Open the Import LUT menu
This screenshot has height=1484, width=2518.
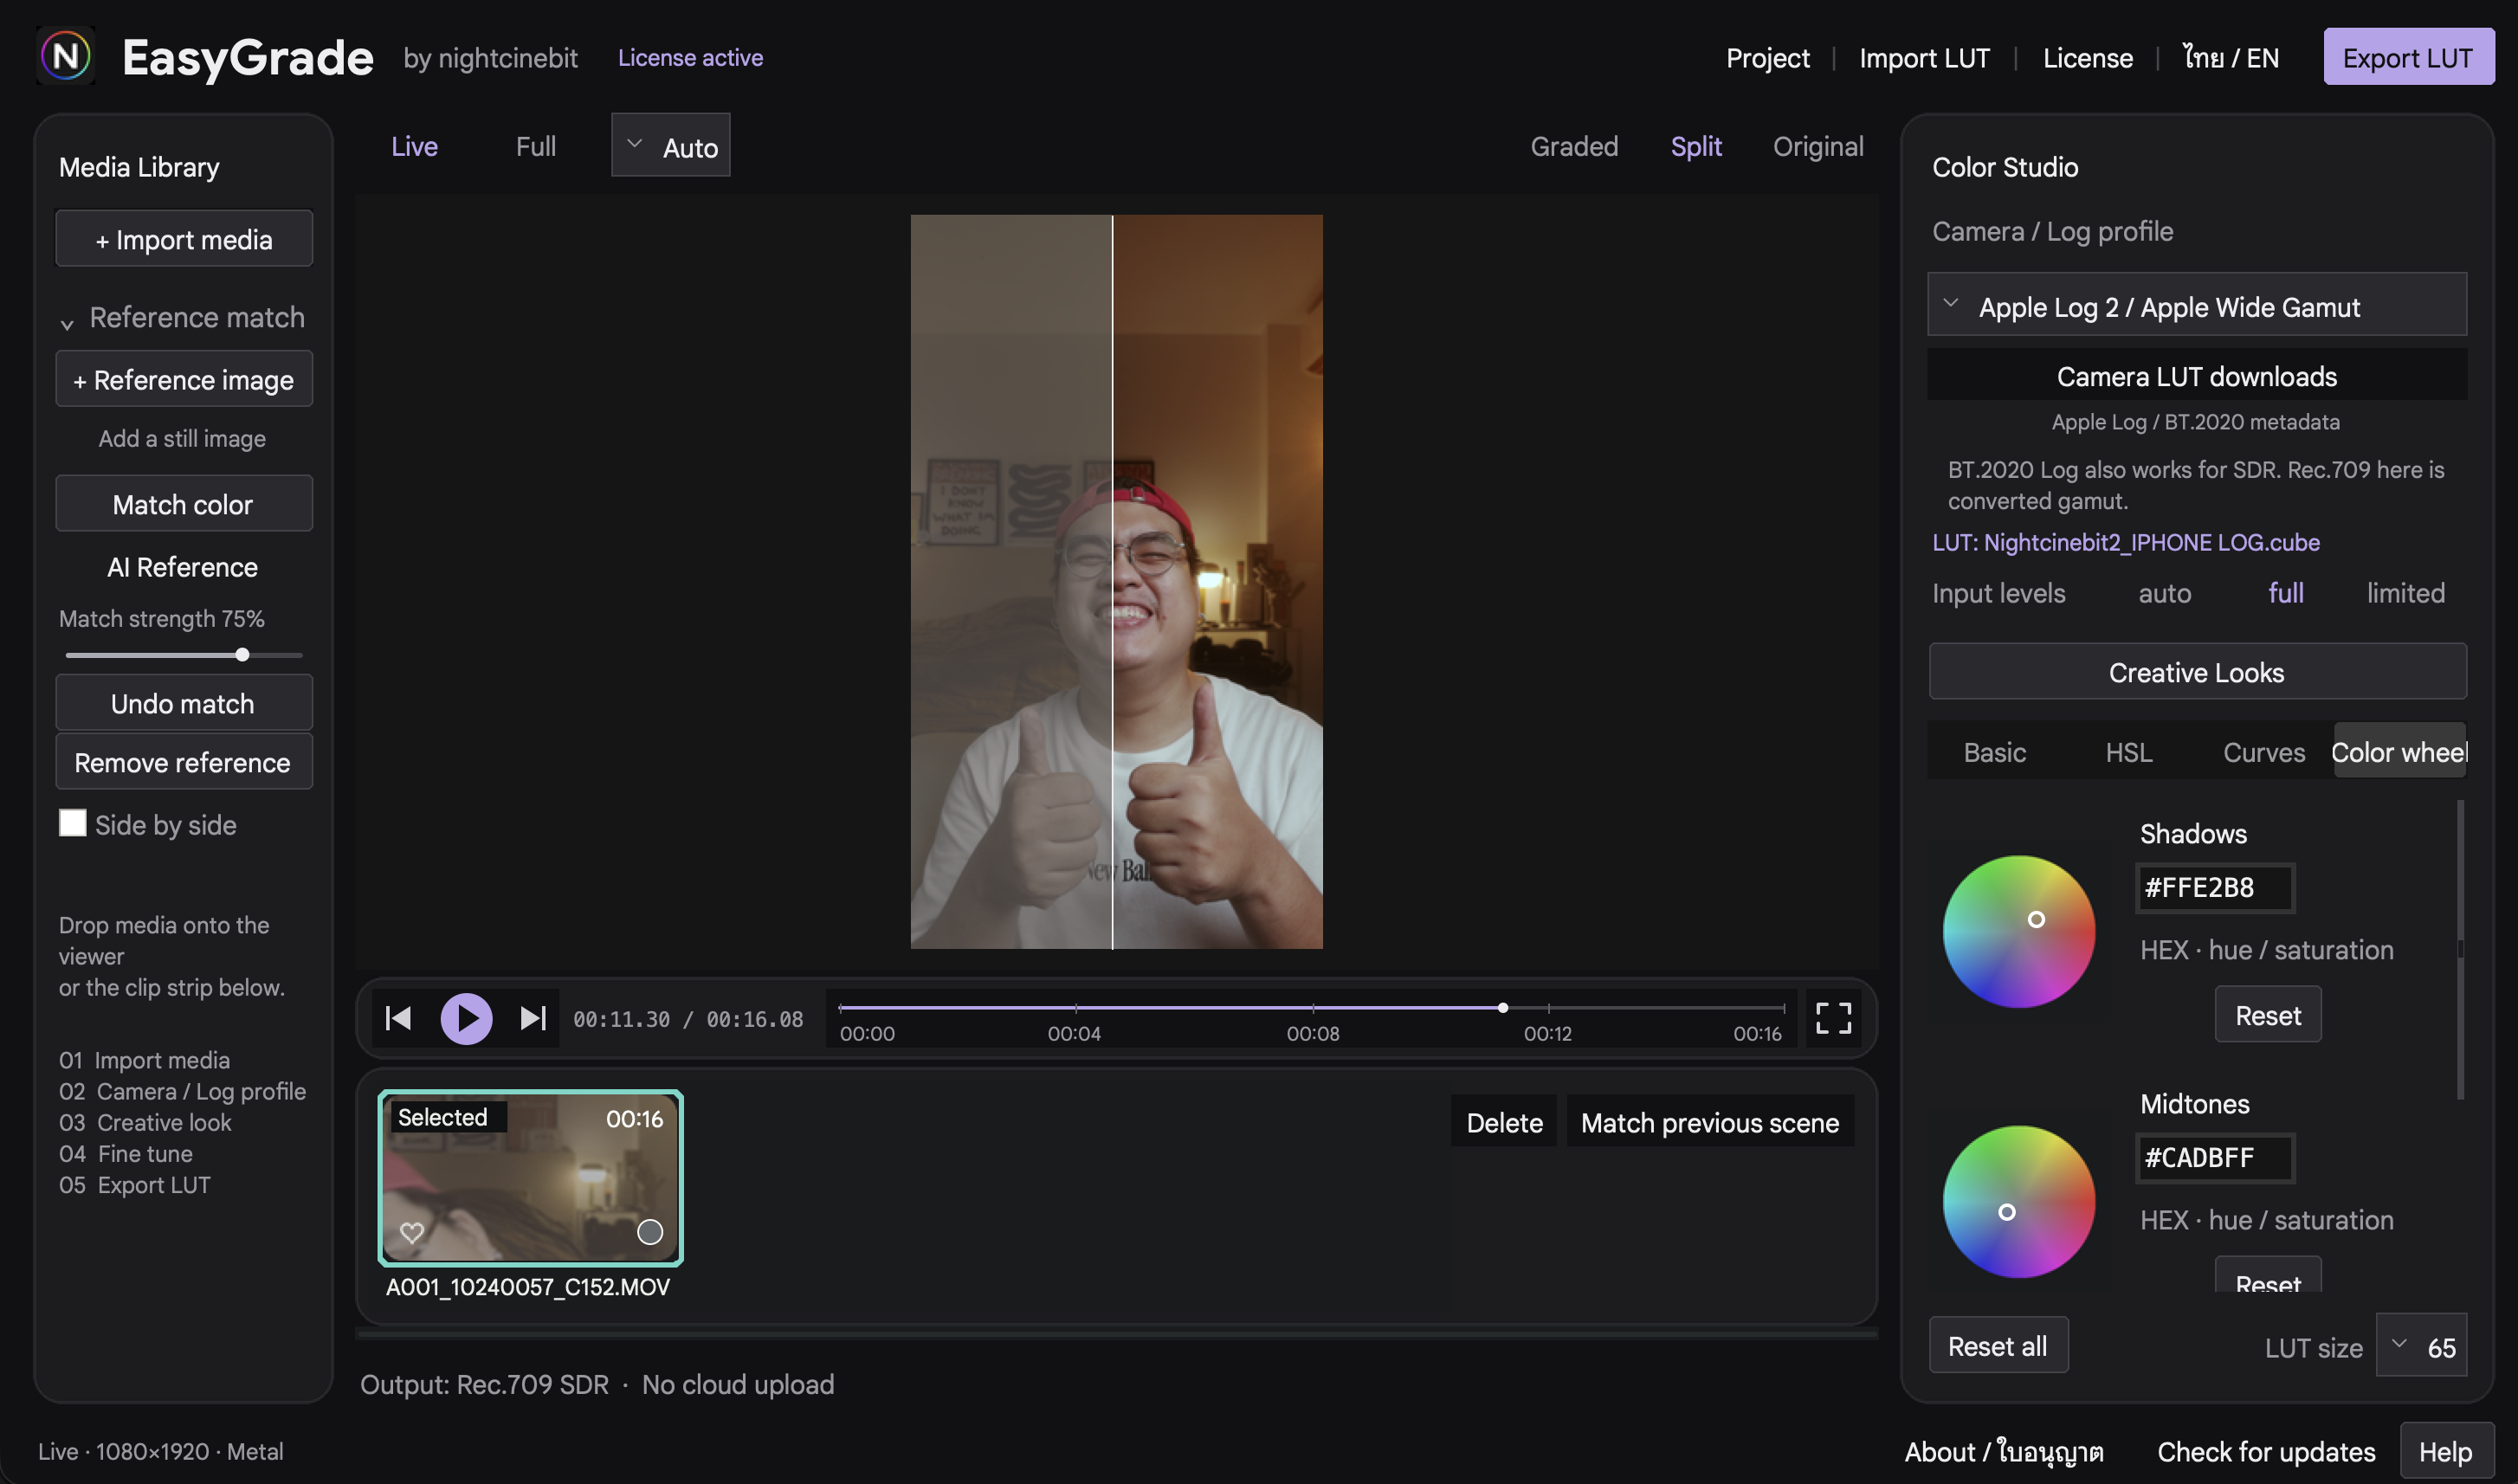point(1923,57)
